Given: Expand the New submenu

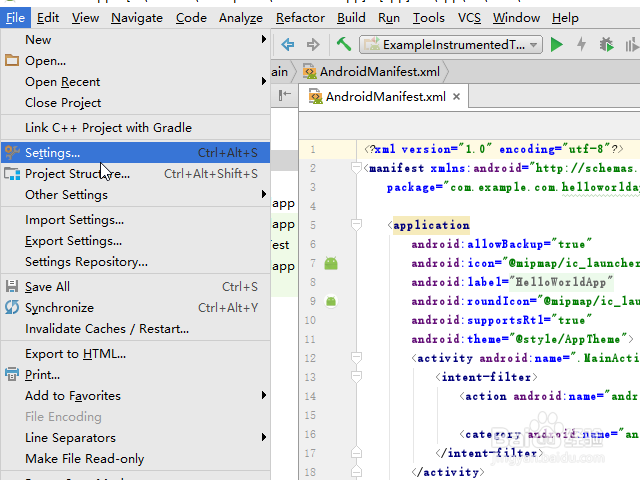Looking at the screenshot, I should click(x=135, y=39).
